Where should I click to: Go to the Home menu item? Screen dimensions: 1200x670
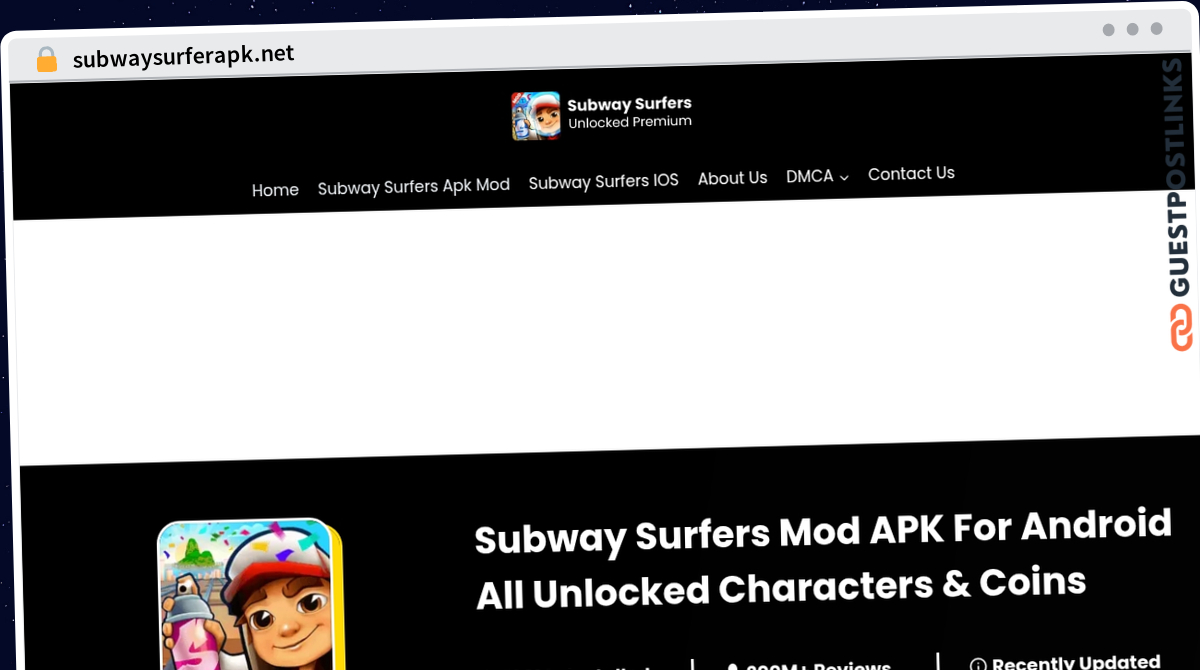coord(275,190)
